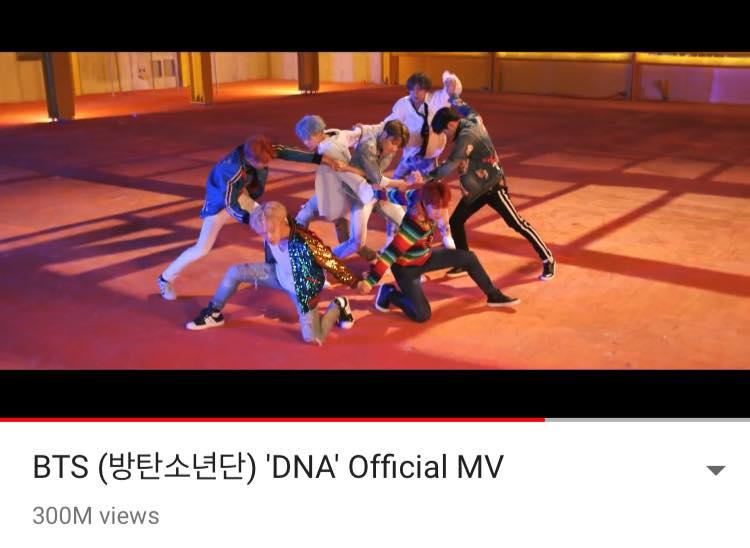Click where red progress meets gray bar
This screenshot has height=548, width=750.
click(545, 420)
